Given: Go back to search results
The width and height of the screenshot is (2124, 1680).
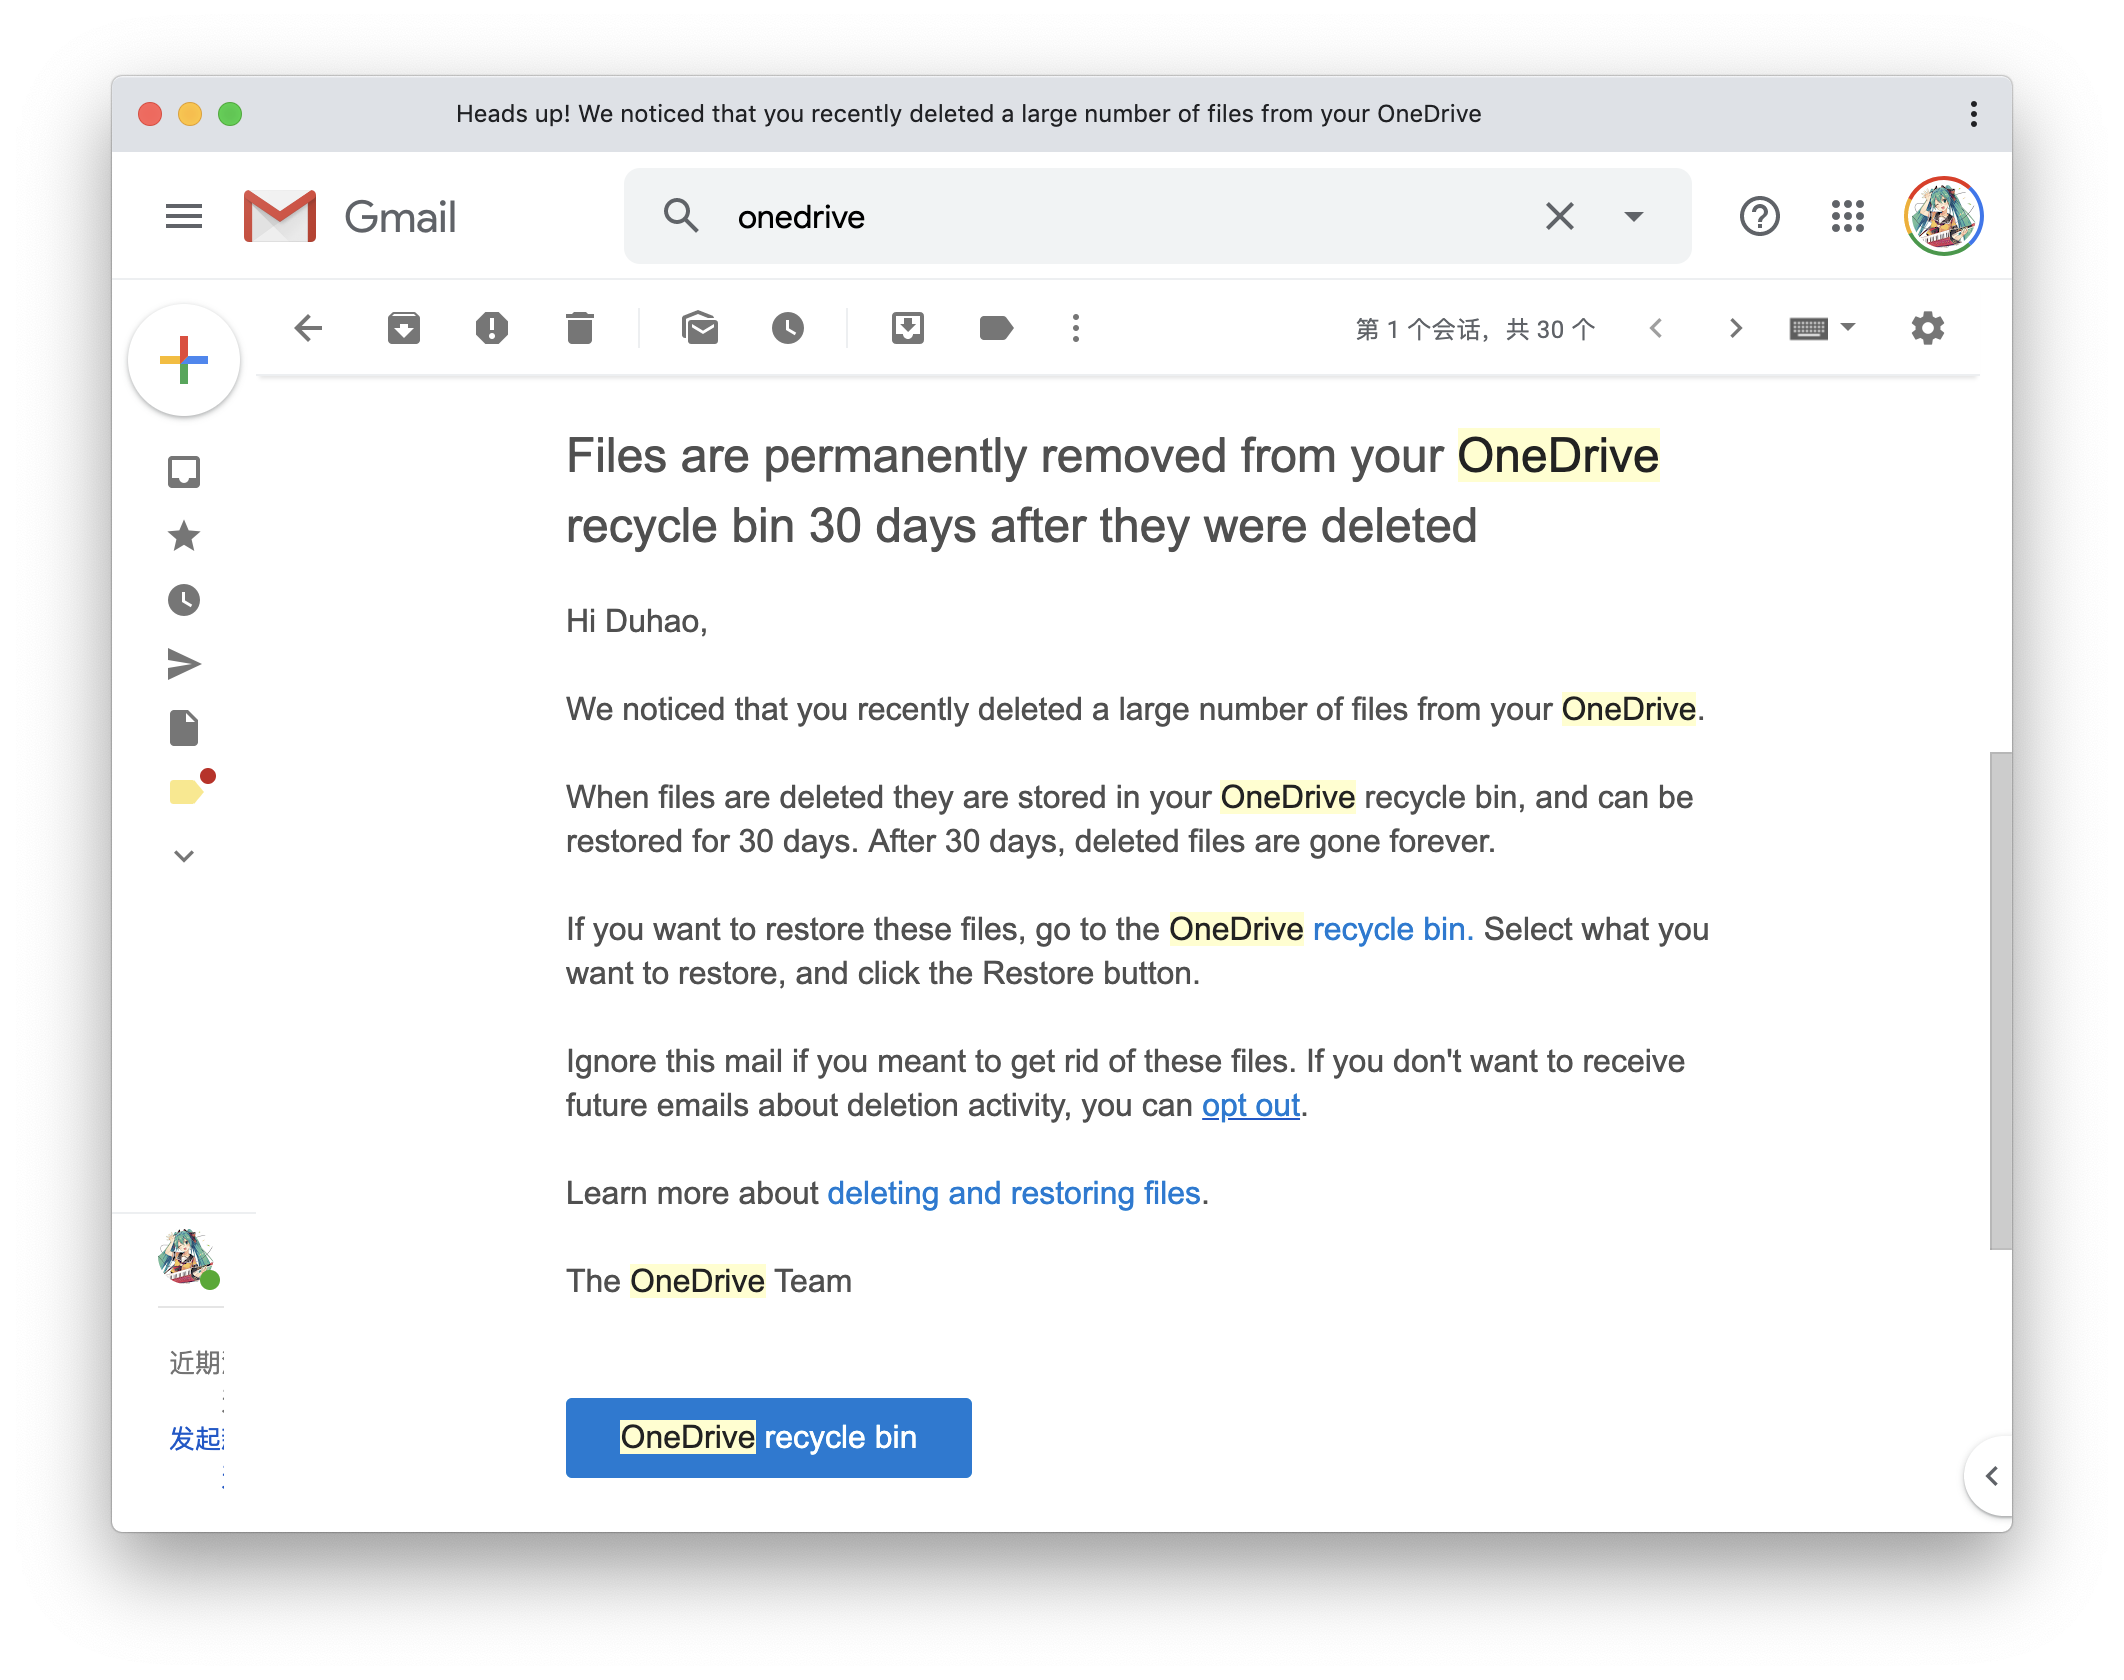Looking at the screenshot, I should coord(308,328).
